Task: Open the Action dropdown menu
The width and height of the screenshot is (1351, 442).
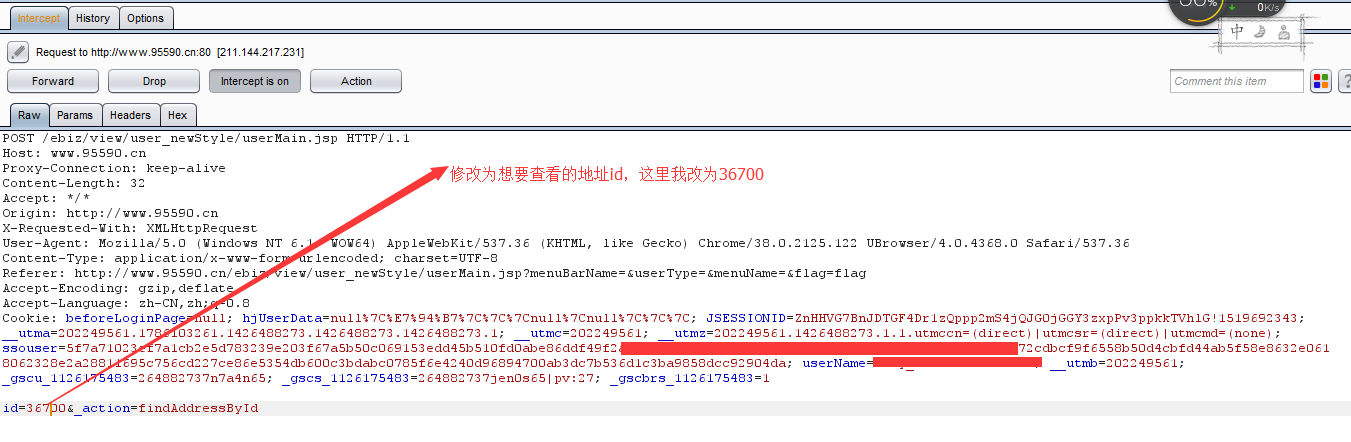Action: click(x=356, y=81)
